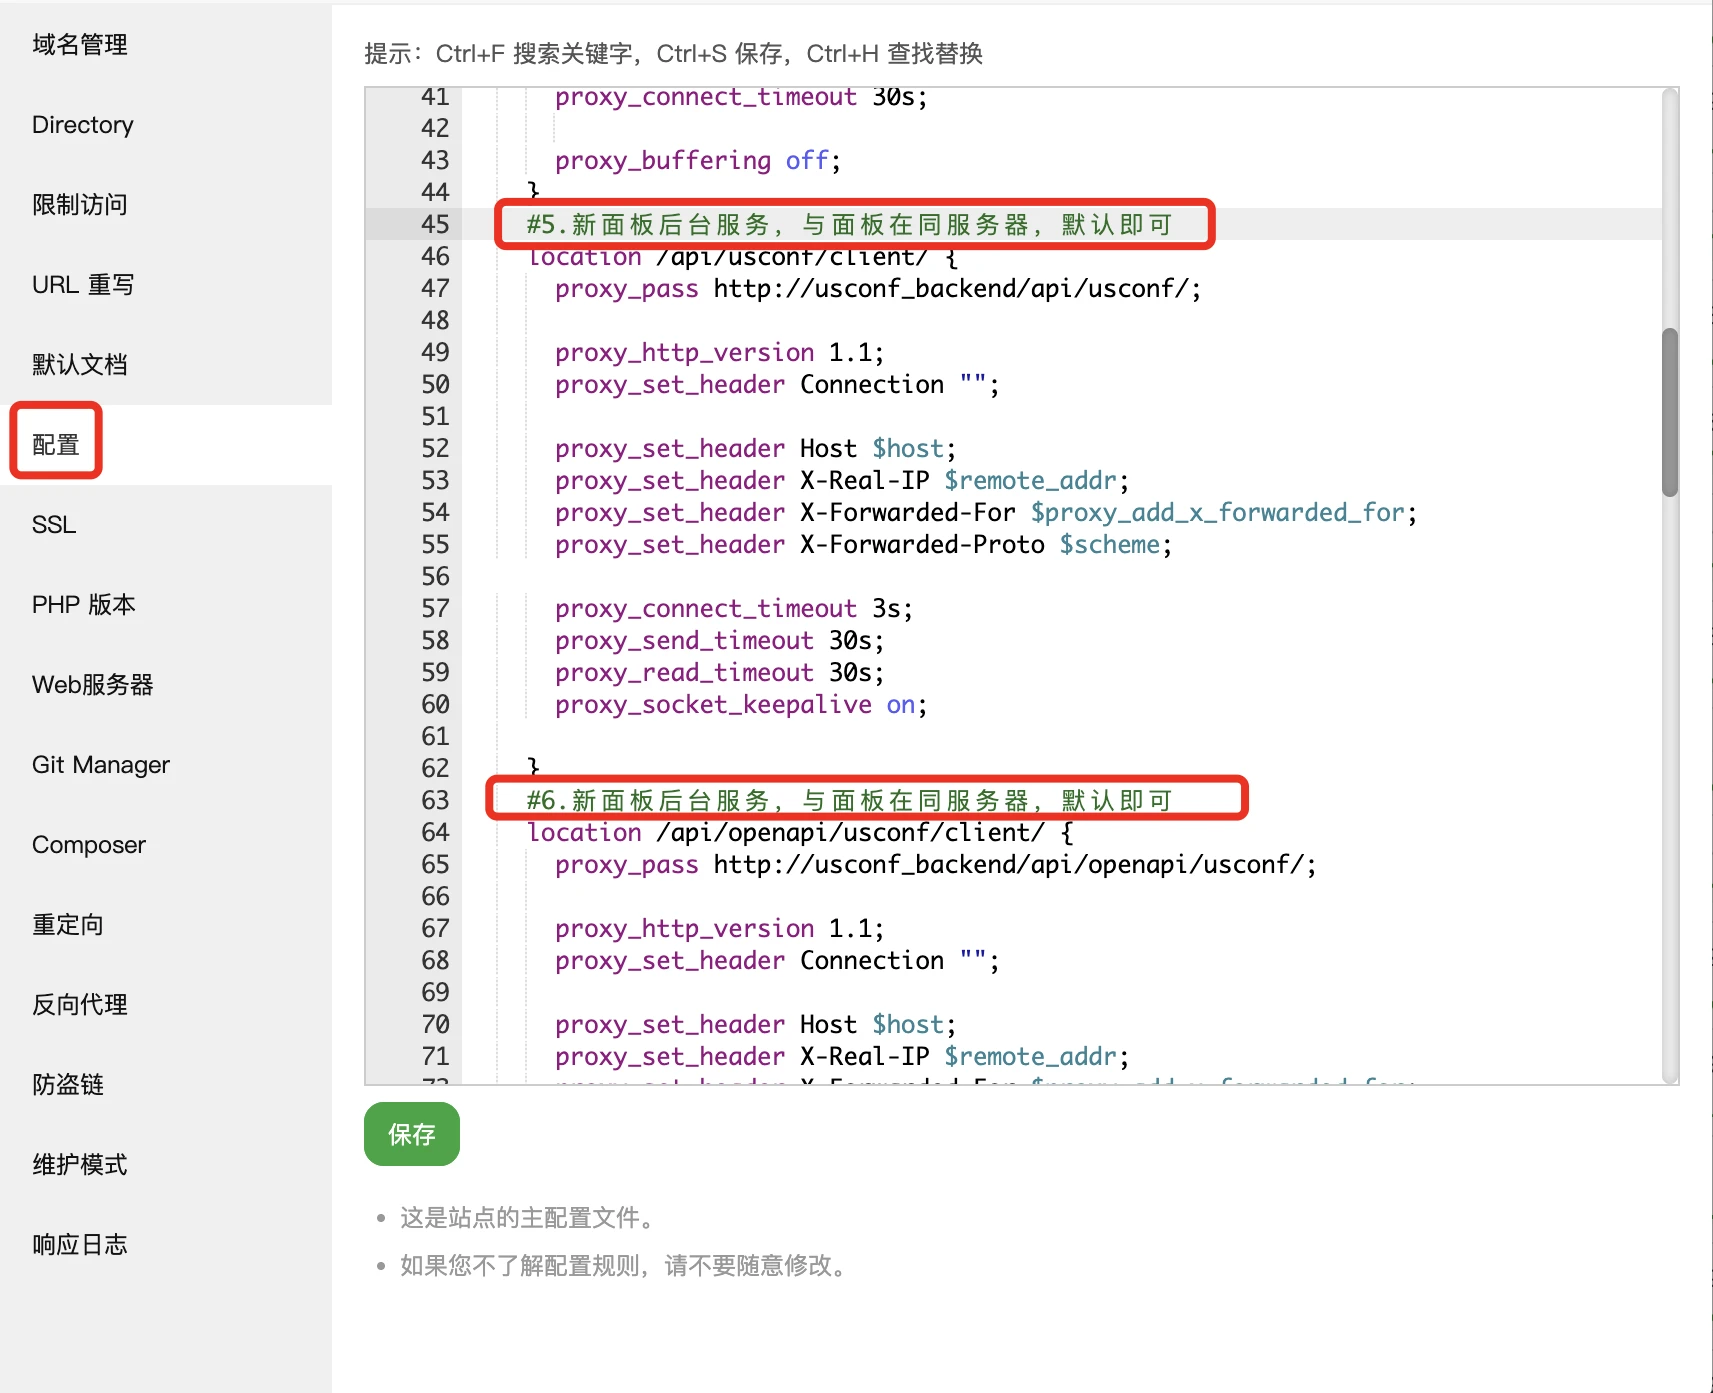Image resolution: width=1713 pixels, height=1393 pixels.
Task: Click the proxy_buffering off line
Action: (x=698, y=160)
